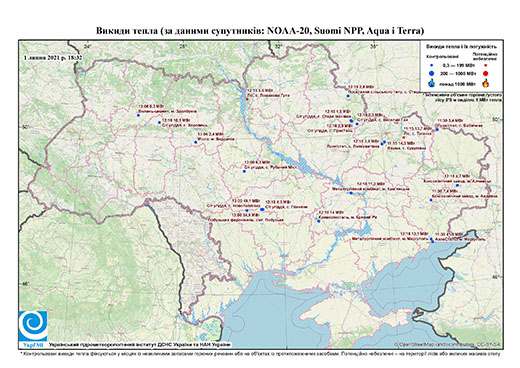The image size is (520, 368).
Task: Click the small red dot in legend
Action: [x=485, y=65]
